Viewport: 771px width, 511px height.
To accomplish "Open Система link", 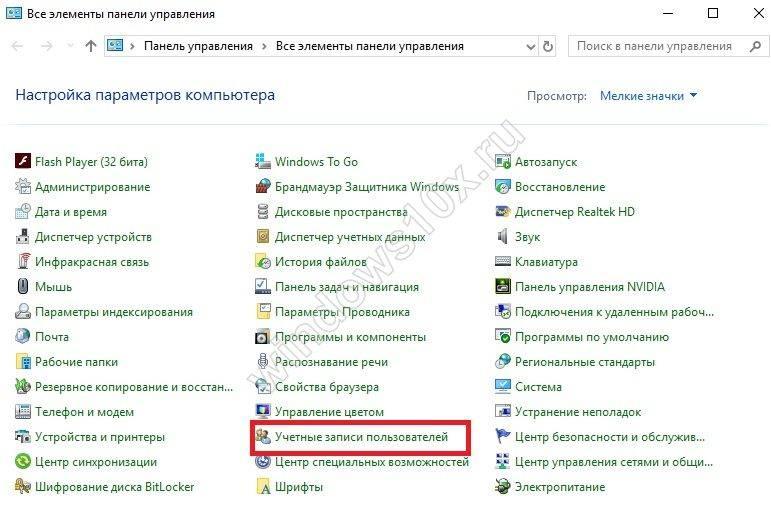I will [538, 387].
